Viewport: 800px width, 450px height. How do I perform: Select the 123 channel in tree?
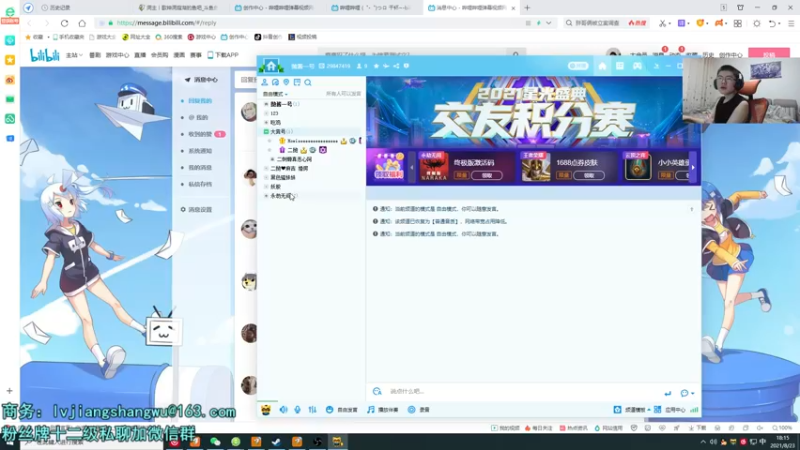click(274, 113)
